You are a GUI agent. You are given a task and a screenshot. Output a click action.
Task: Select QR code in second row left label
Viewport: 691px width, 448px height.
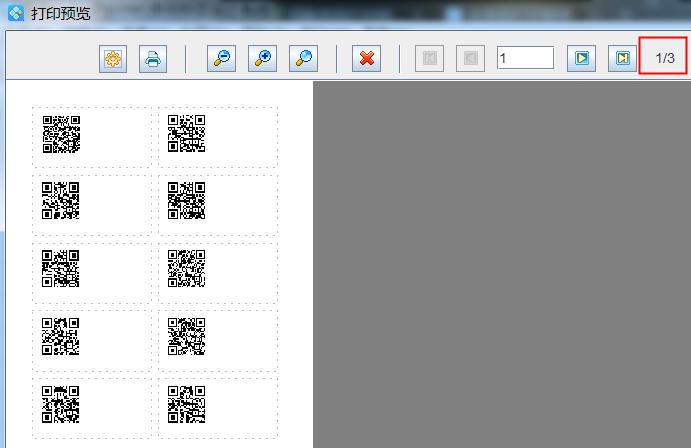60,200
